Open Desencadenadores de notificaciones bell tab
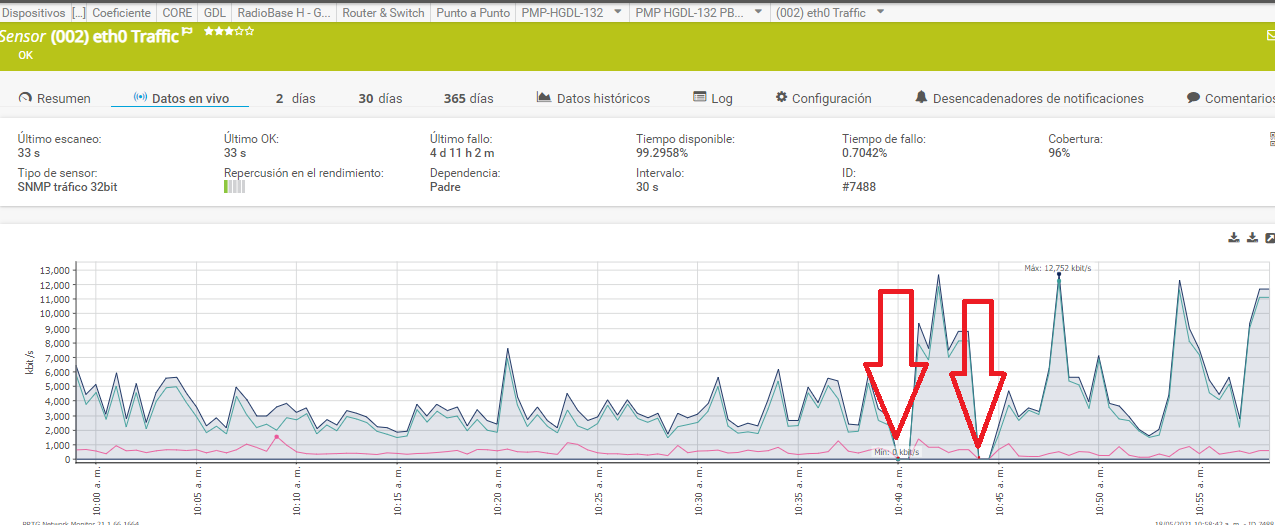1275x525 pixels. (x=1029, y=98)
